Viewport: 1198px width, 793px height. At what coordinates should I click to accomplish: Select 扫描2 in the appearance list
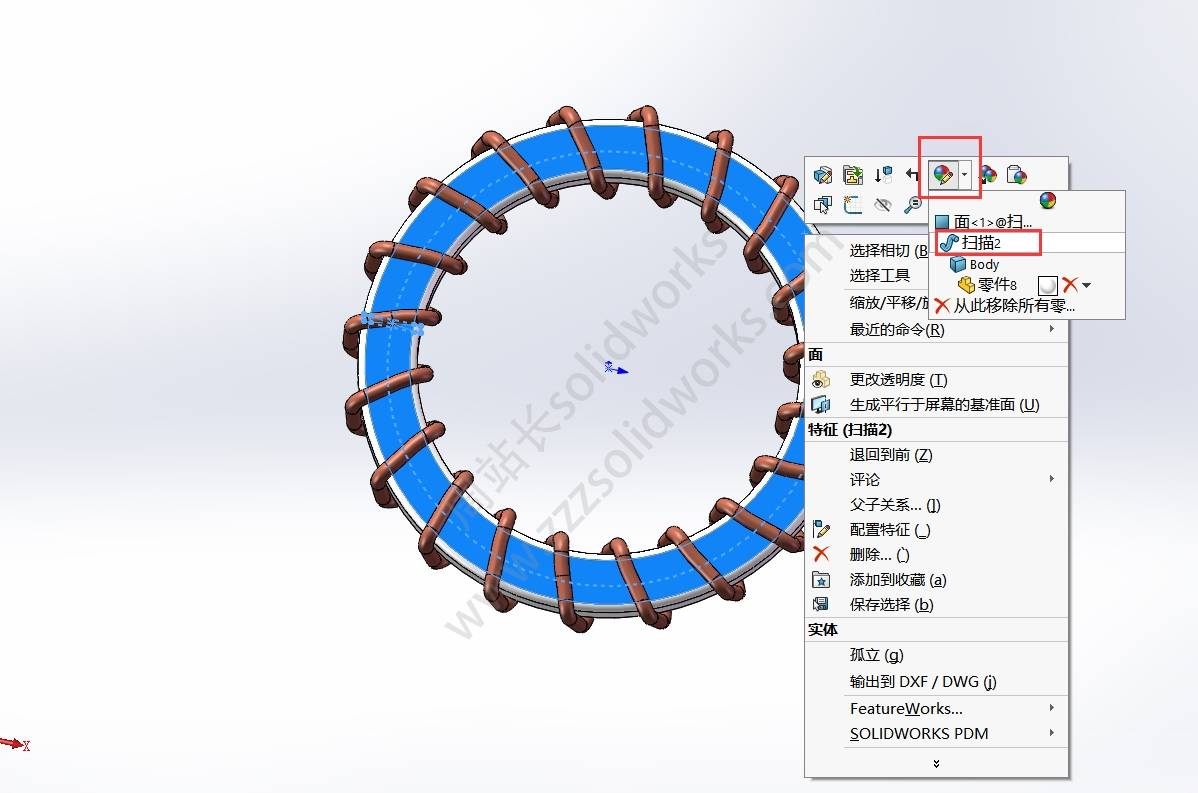coord(981,242)
